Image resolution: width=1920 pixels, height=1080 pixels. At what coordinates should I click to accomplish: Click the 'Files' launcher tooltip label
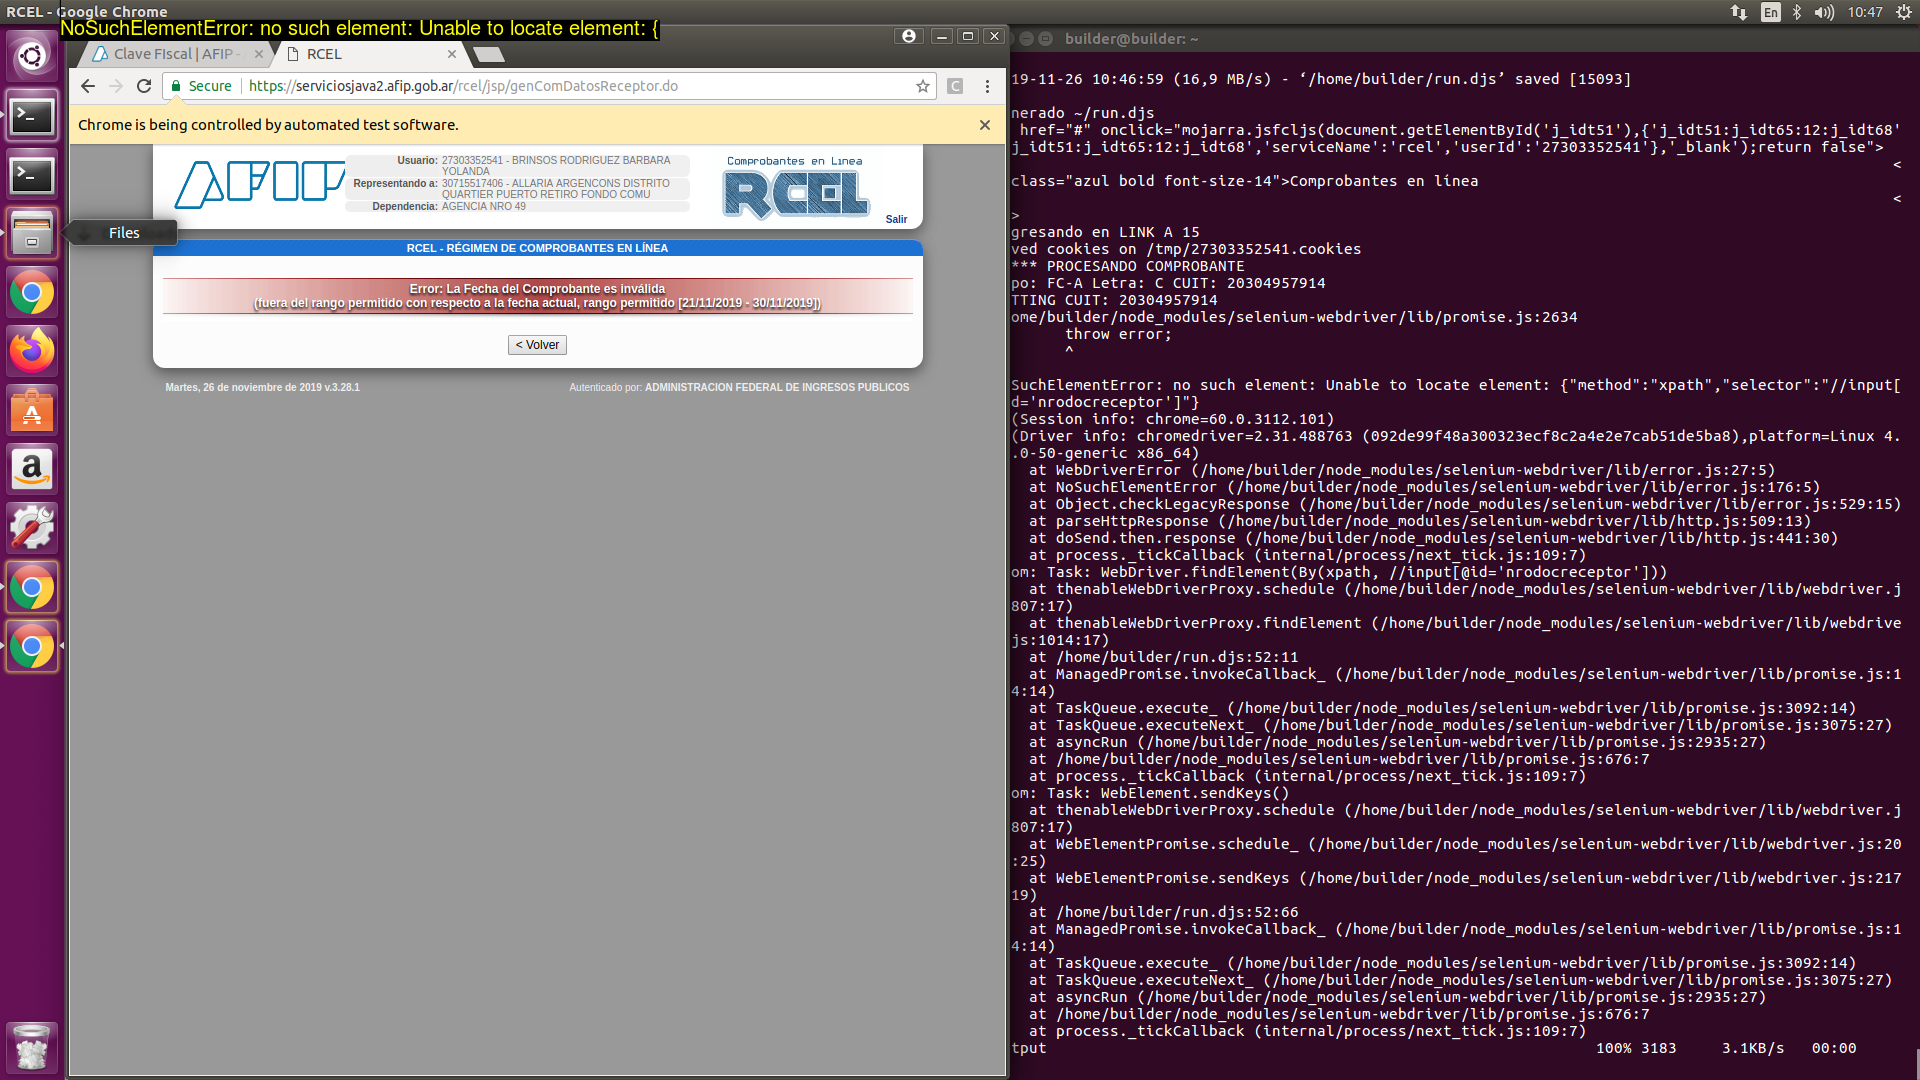(124, 232)
